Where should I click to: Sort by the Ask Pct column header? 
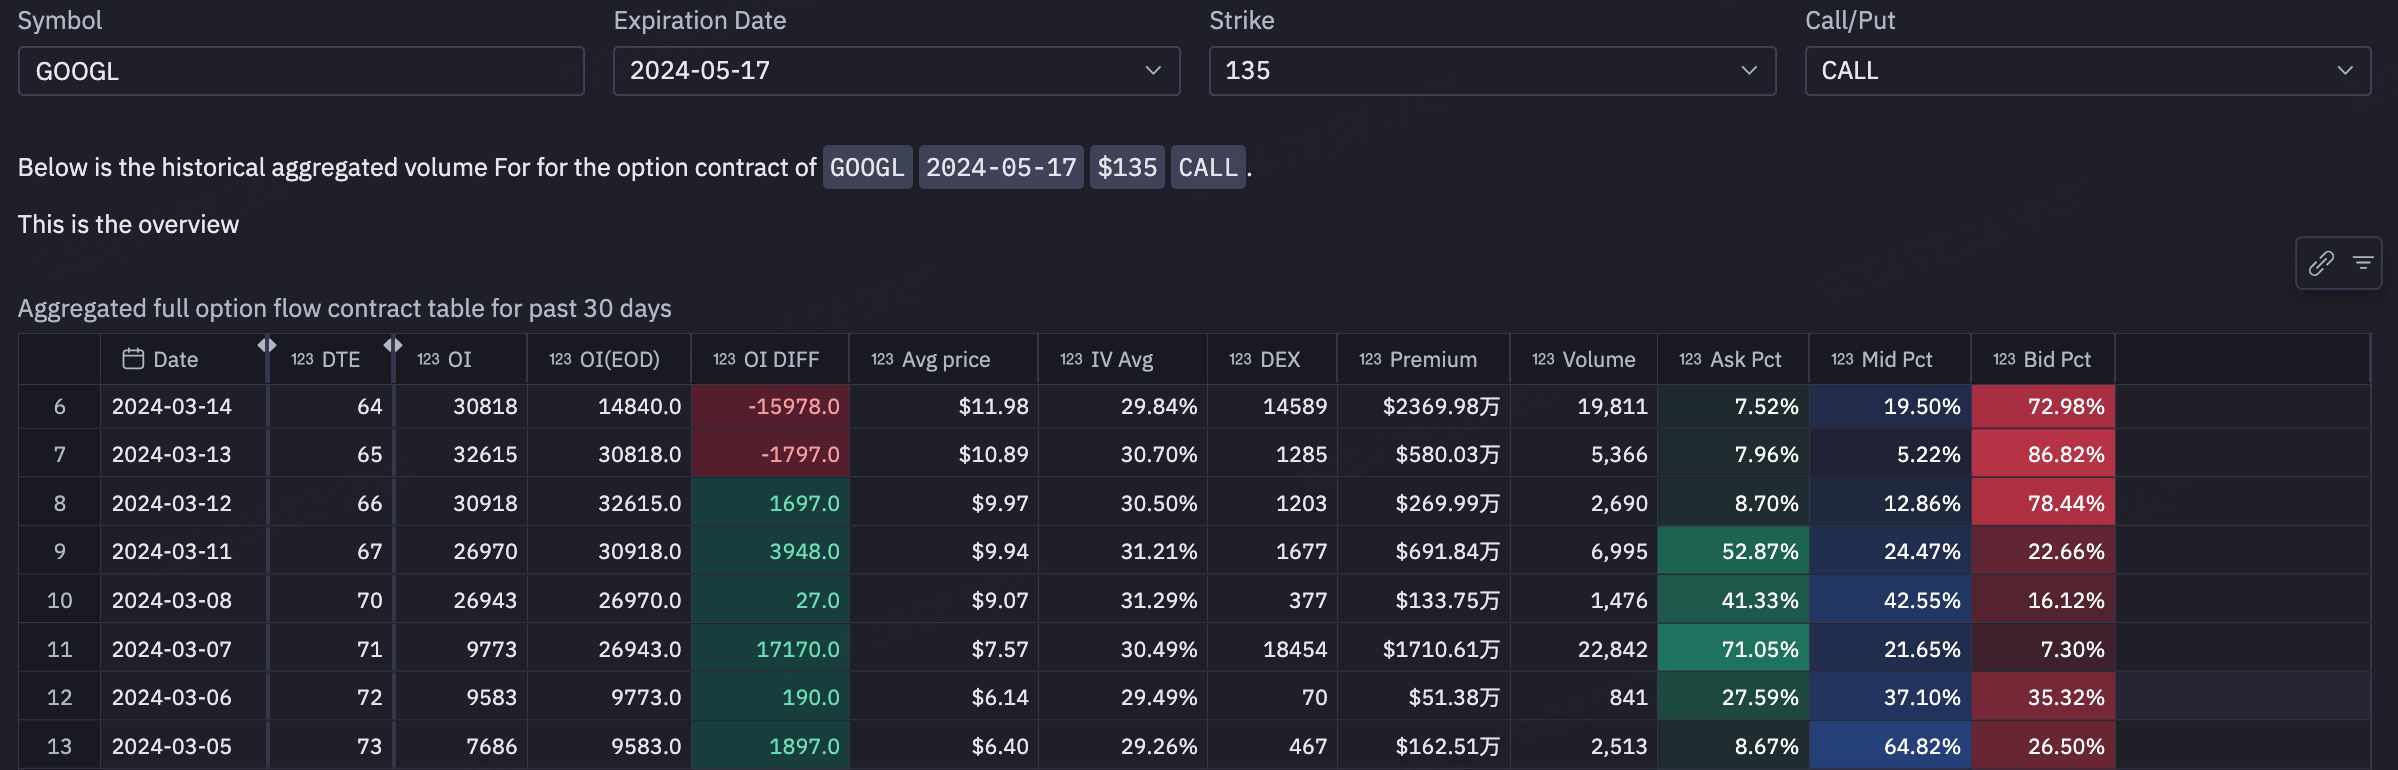coord(1733,359)
